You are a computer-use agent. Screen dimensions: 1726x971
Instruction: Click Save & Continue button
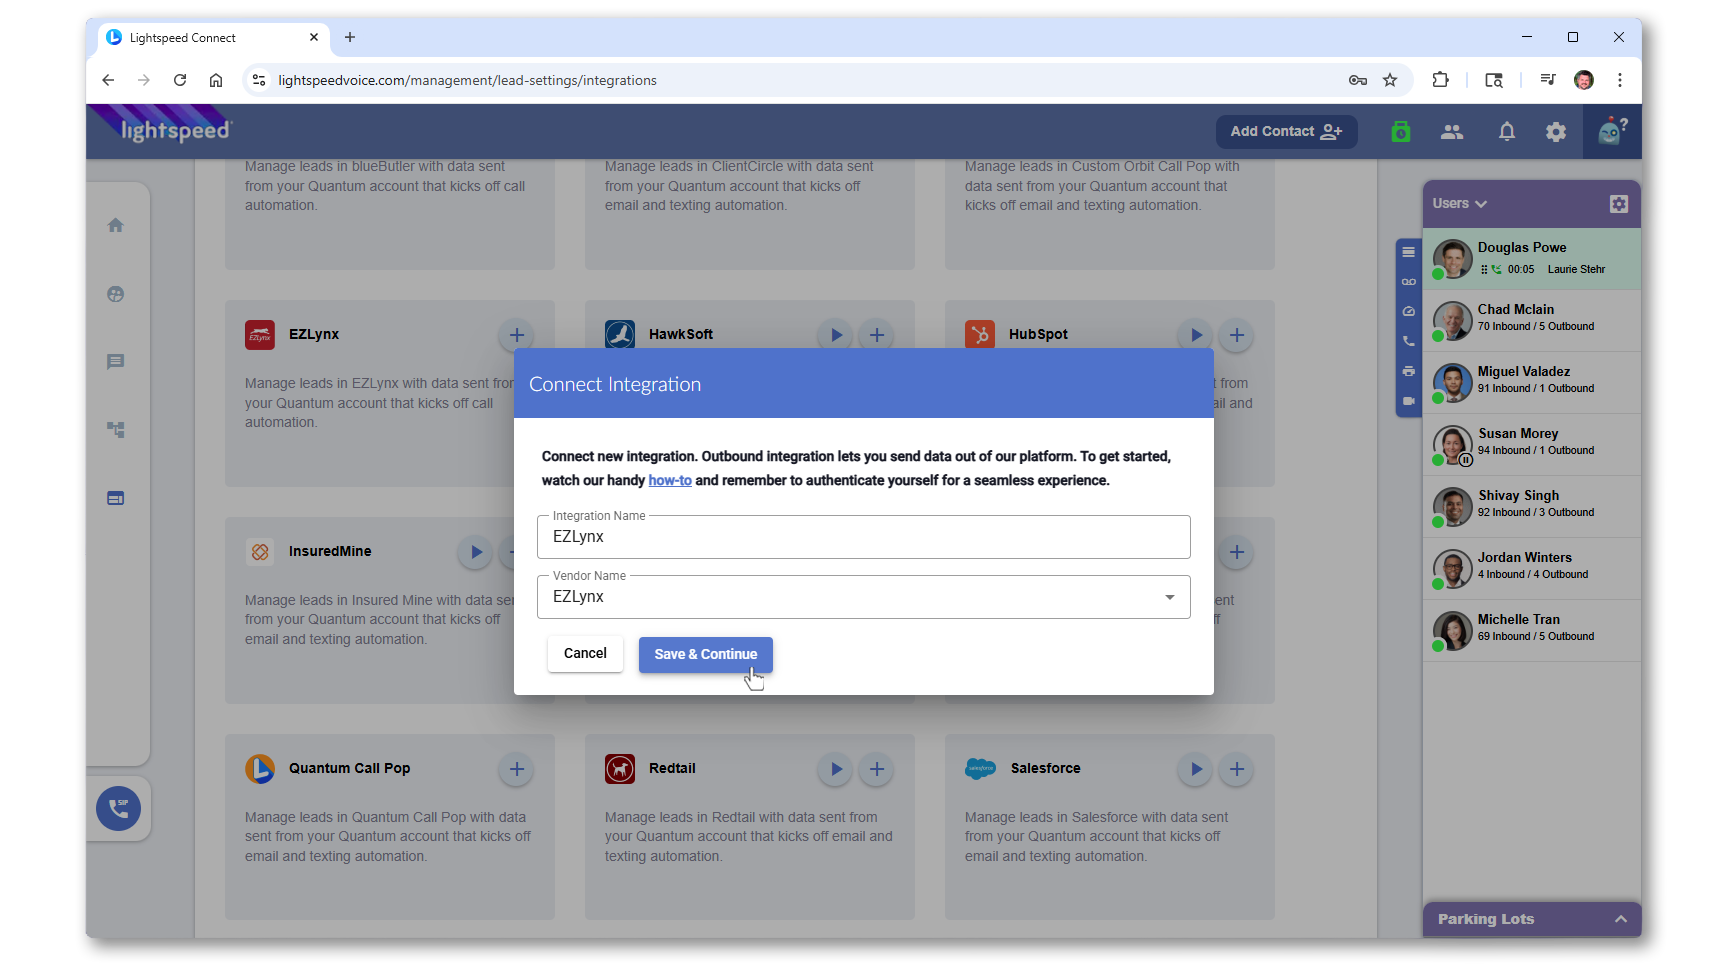[x=706, y=654]
